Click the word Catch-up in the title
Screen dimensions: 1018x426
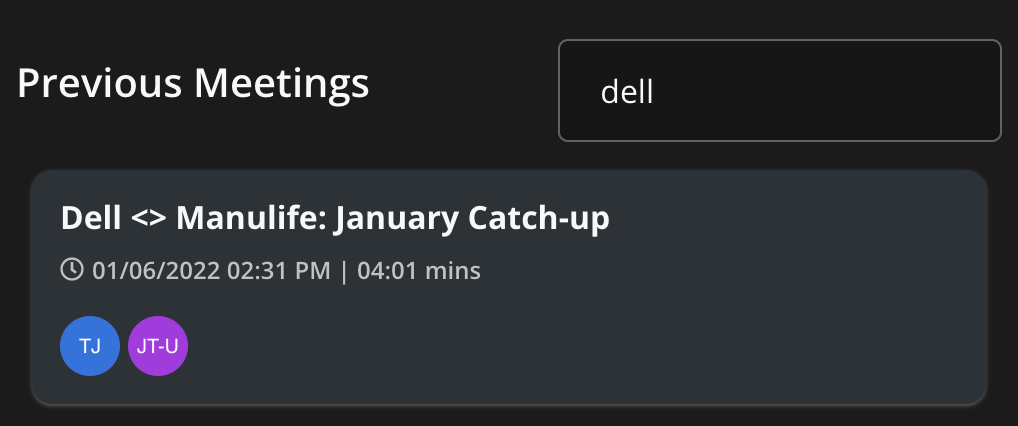538,219
